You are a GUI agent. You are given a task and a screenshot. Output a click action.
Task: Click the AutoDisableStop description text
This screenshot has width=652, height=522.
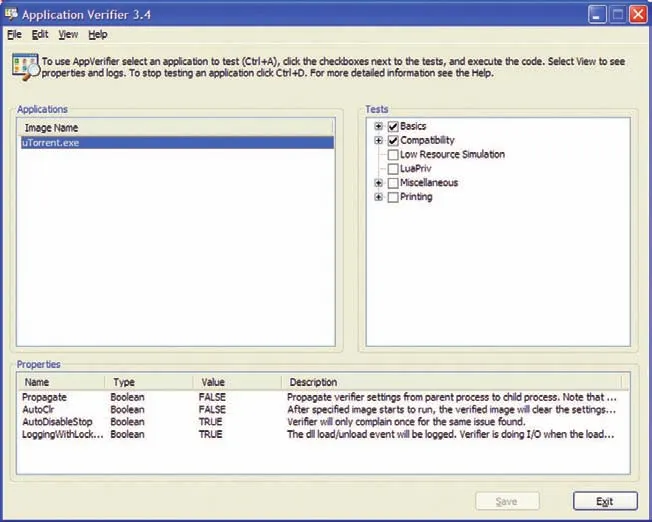[406, 422]
